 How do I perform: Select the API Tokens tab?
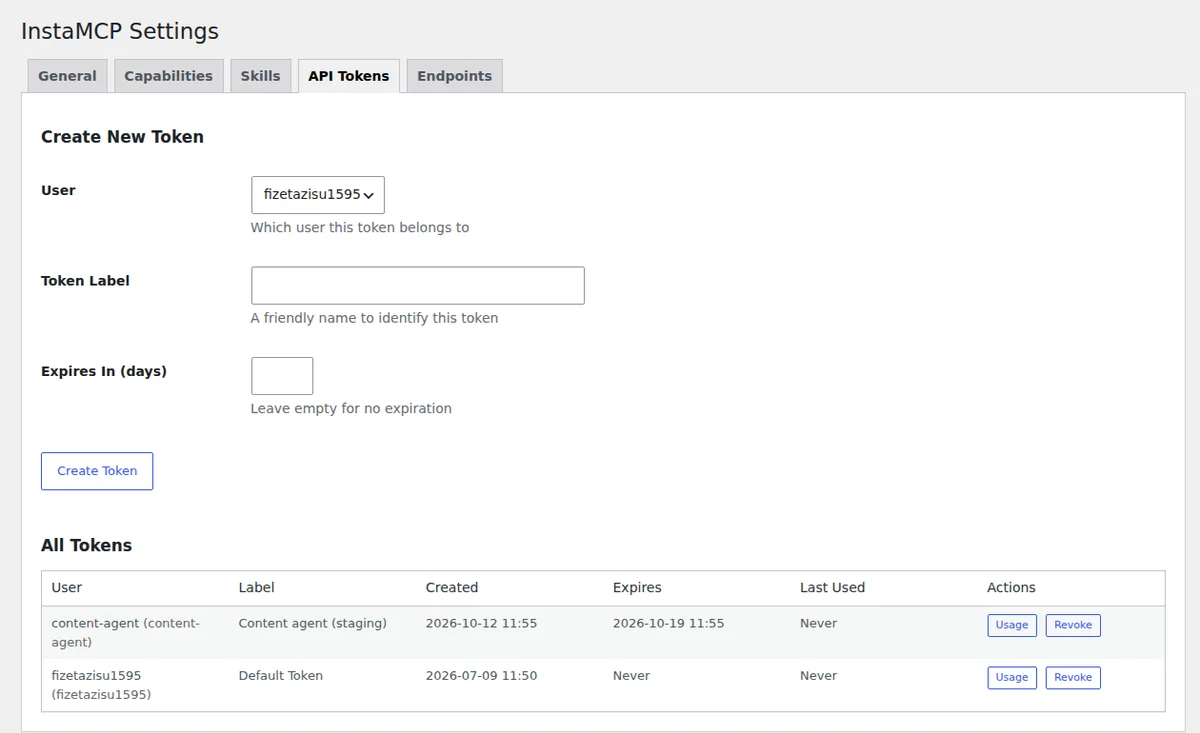(349, 76)
